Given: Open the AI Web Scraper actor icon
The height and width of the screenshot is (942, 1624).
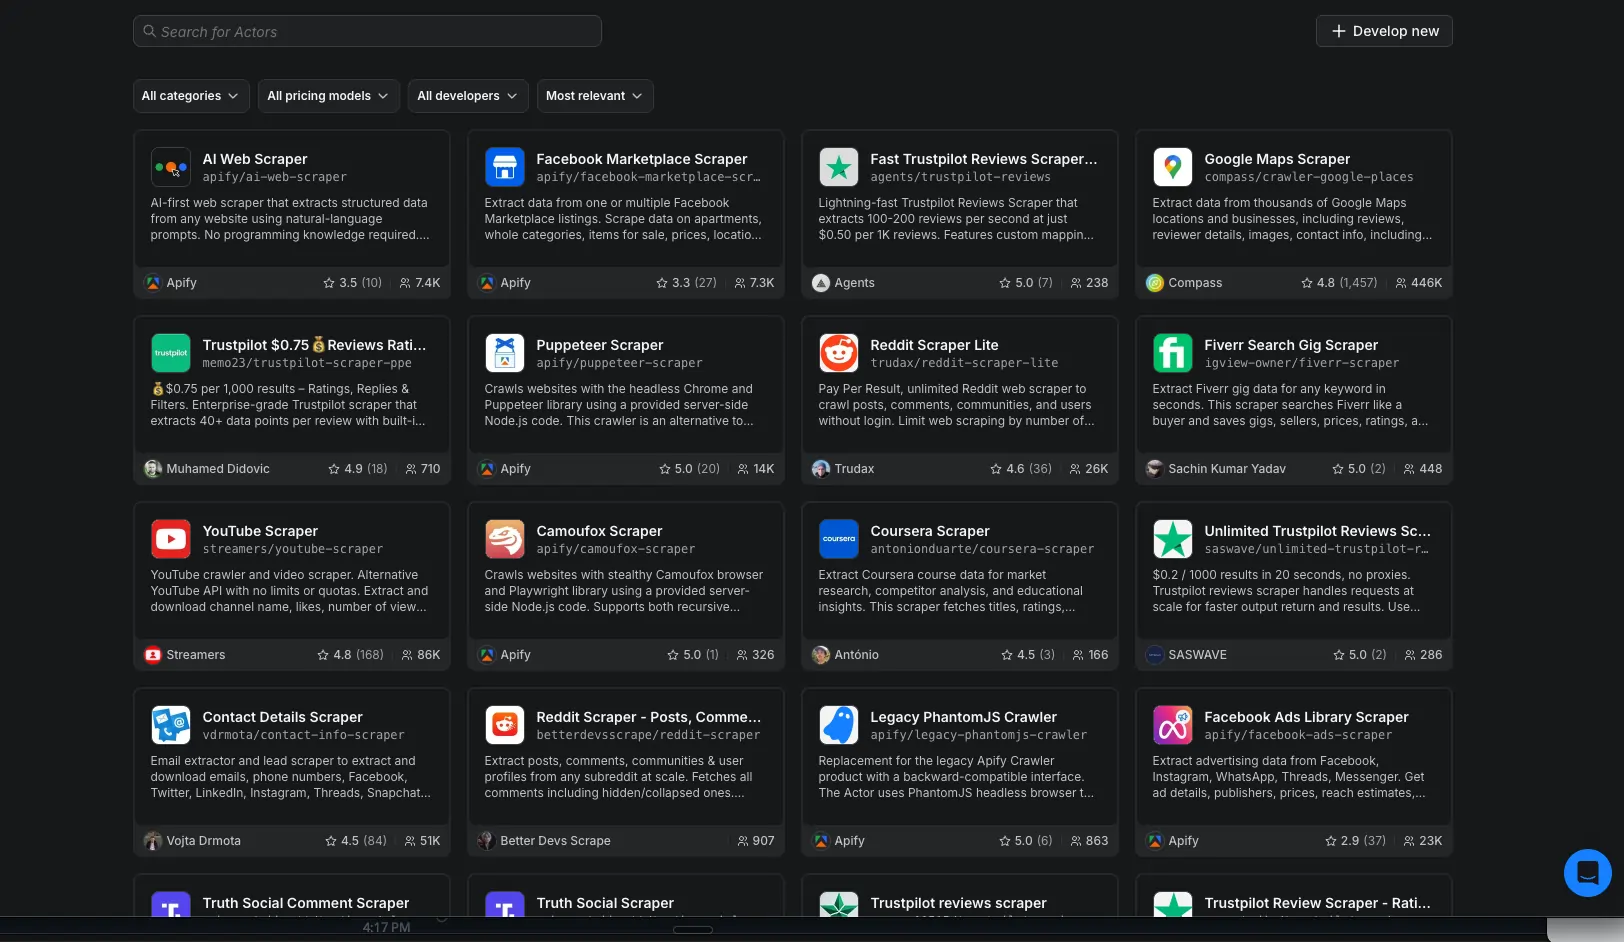Looking at the screenshot, I should click(171, 167).
